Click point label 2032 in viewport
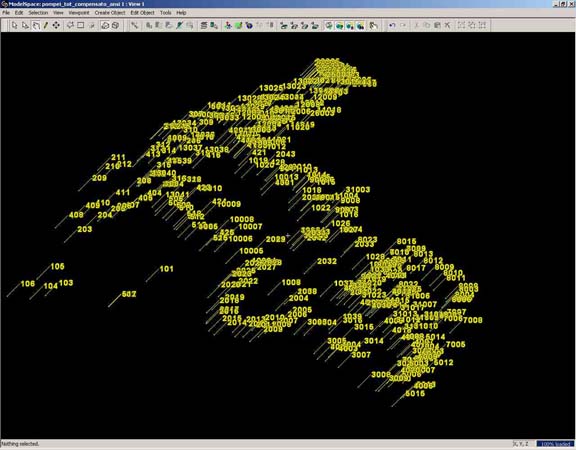This screenshot has height=450, width=576. (327, 261)
